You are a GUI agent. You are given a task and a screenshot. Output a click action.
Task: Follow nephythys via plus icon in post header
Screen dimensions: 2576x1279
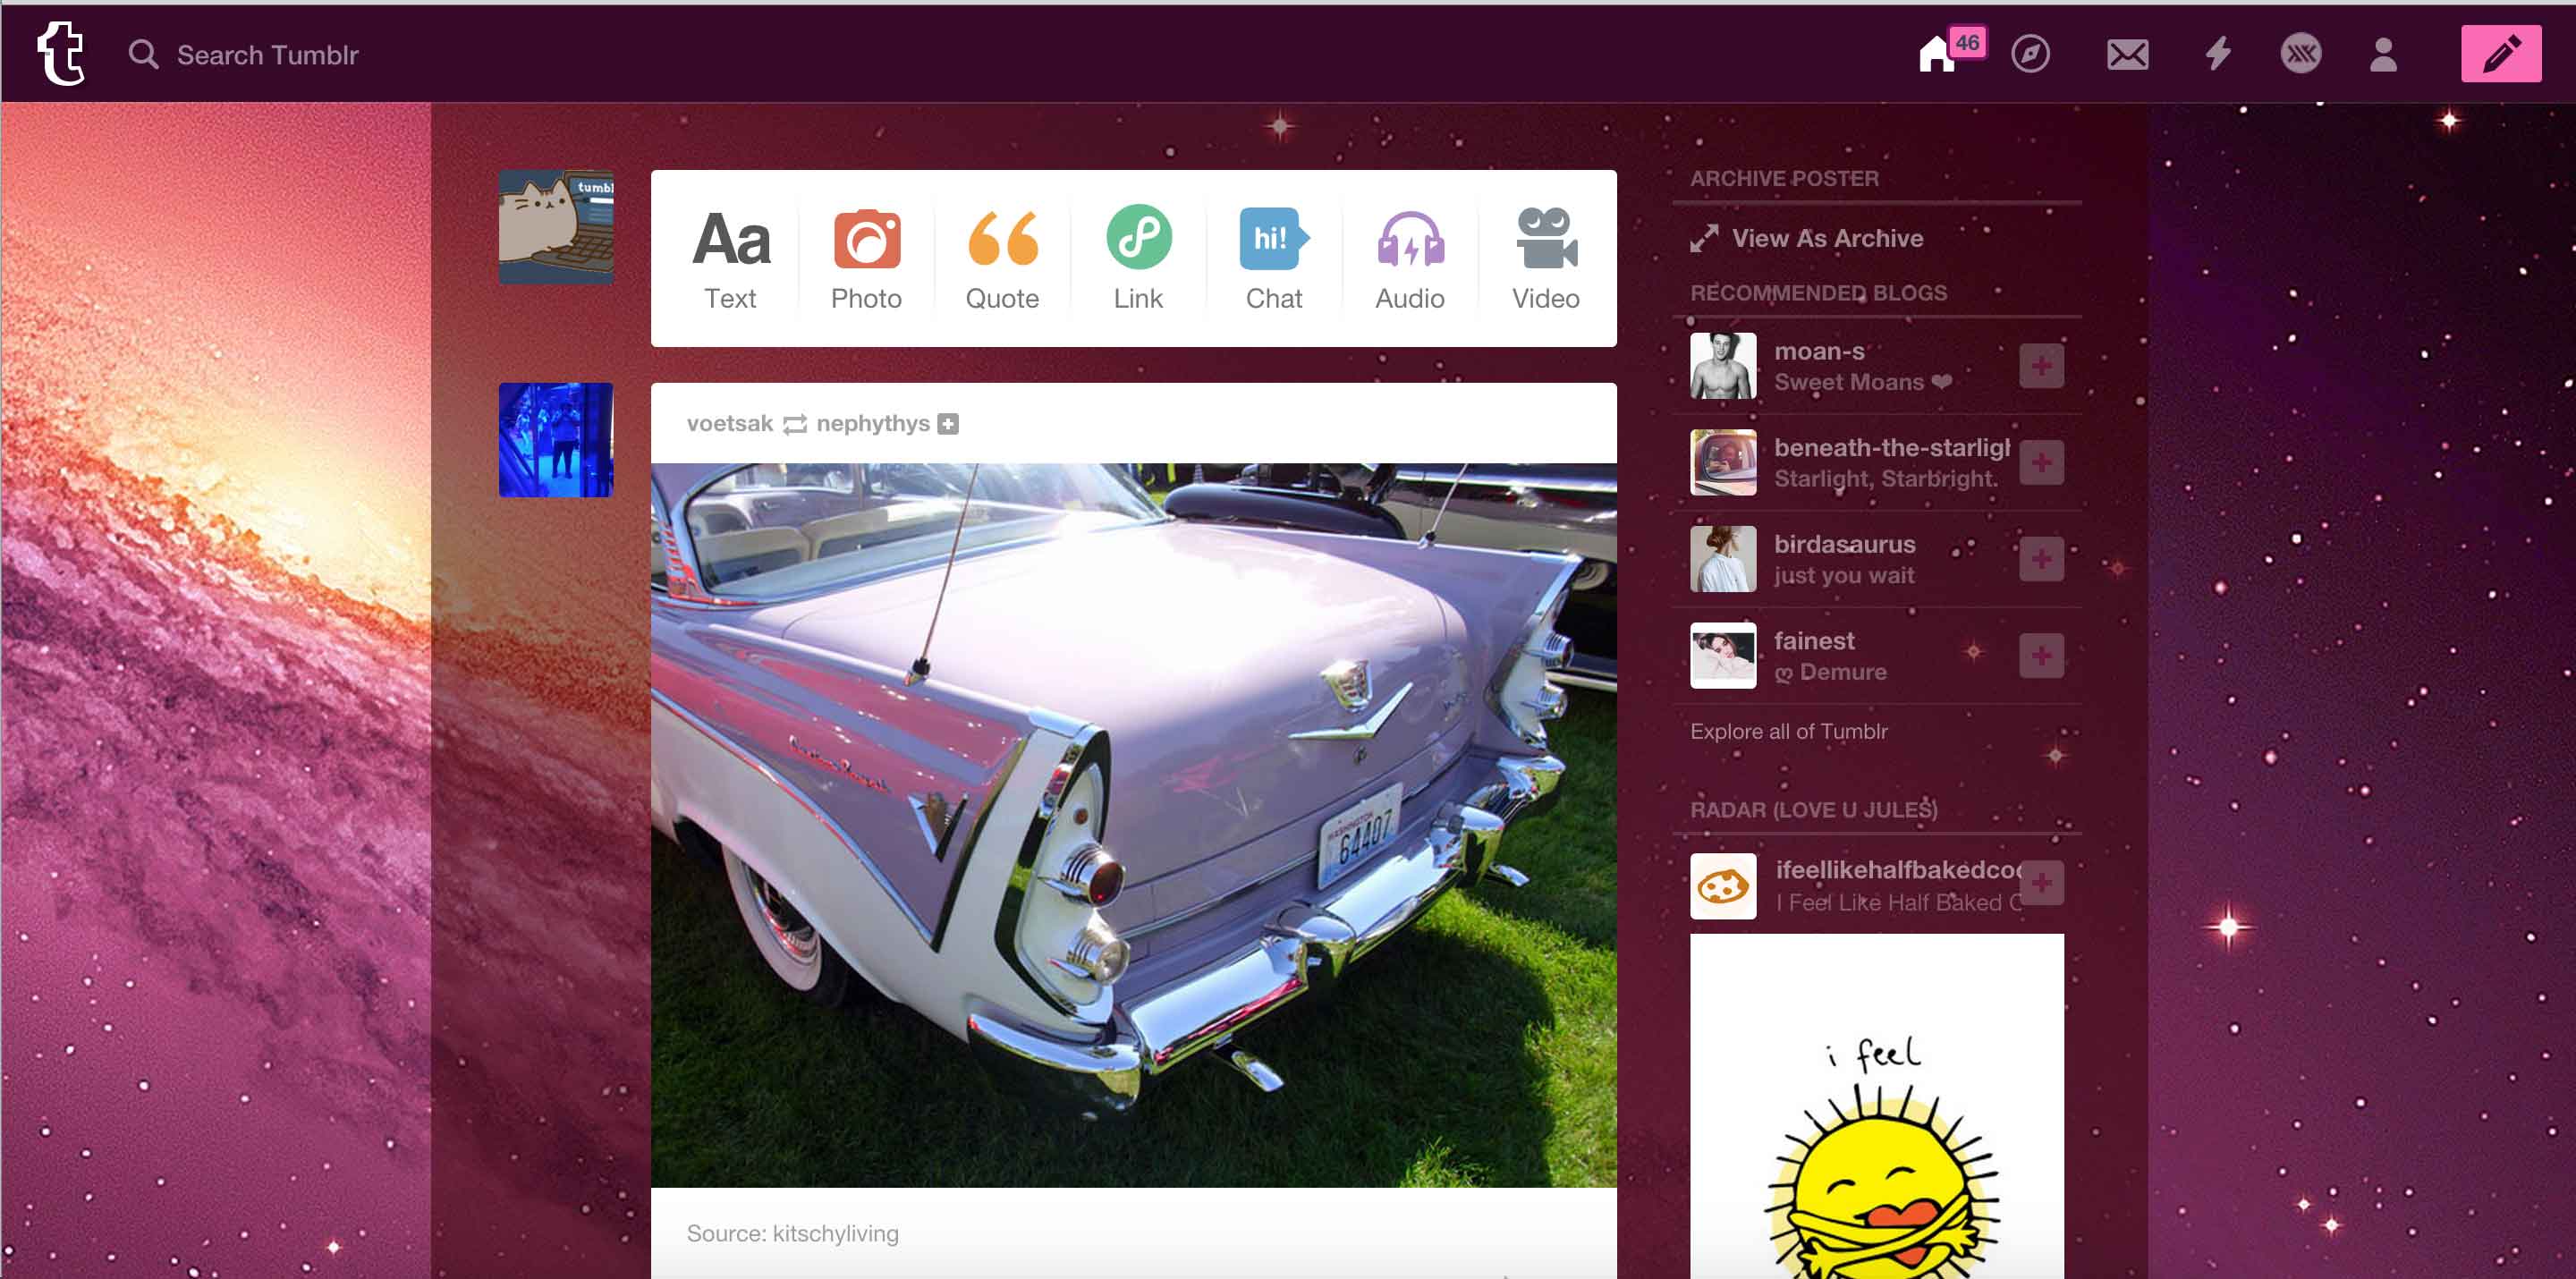coord(948,424)
